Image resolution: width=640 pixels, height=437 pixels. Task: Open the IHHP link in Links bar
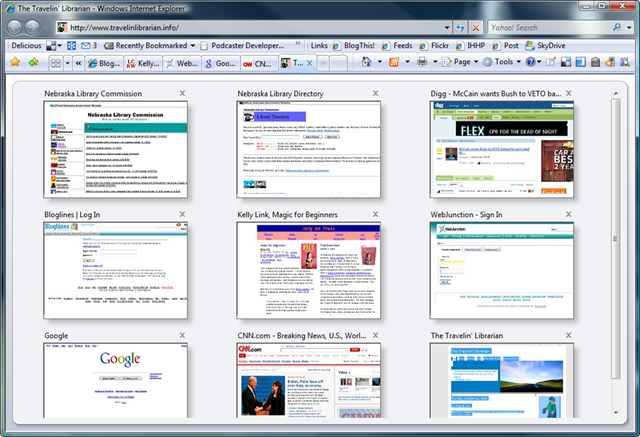click(471, 46)
